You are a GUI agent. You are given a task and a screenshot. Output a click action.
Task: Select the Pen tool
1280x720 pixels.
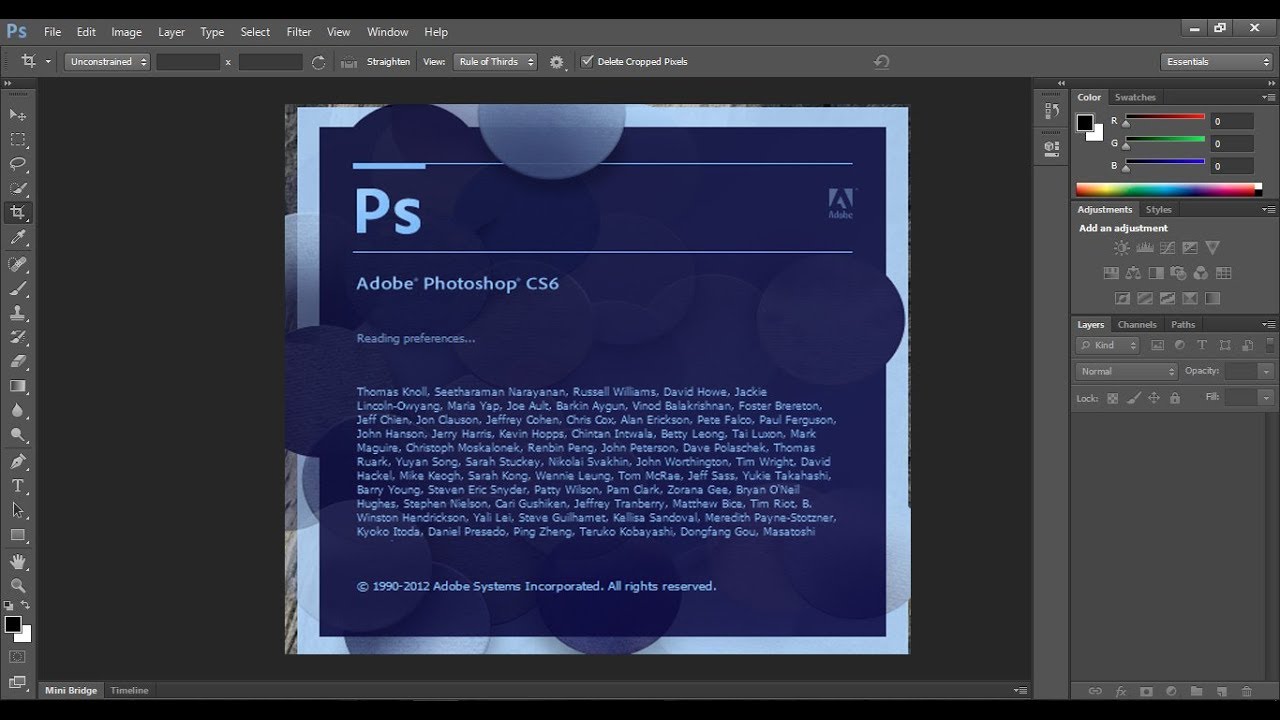[x=18, y=462]
